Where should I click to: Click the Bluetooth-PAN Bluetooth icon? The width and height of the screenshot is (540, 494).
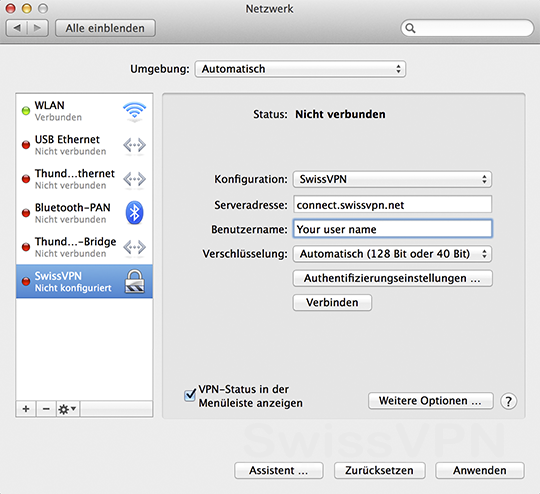134,213
